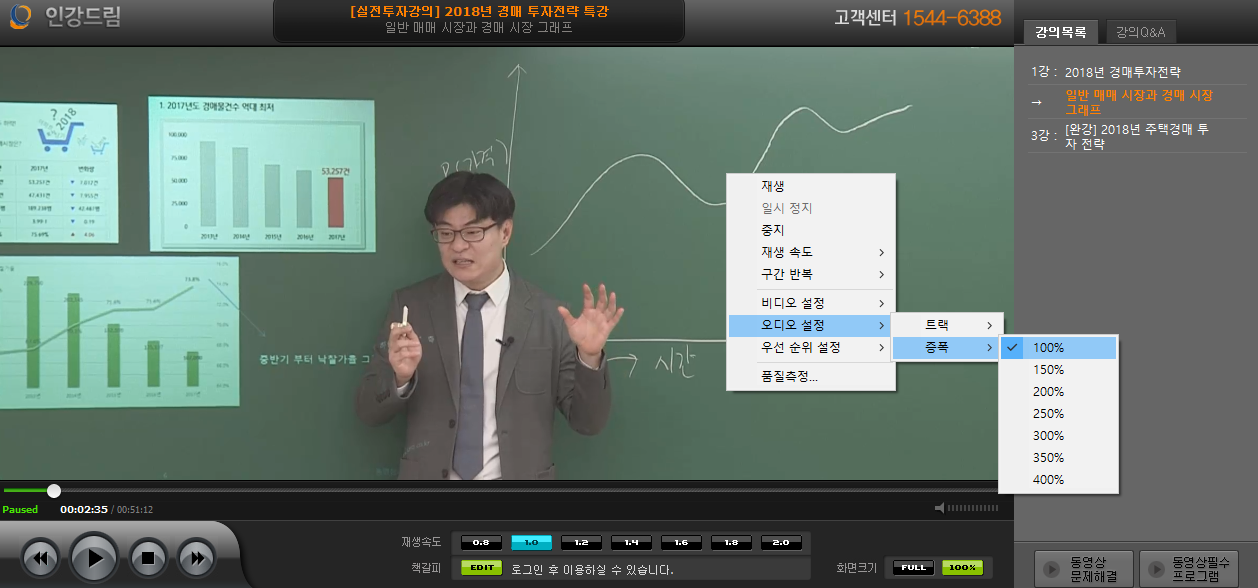Pick the 1.6 playback speed button
Viewport: 1258px width, 588px height.
[681, 542]
